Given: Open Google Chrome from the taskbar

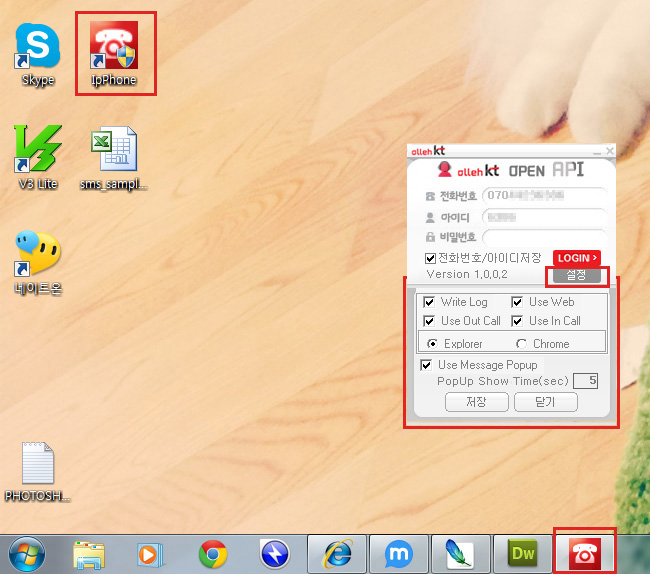Looking at the screenshot, I should click(x=212, y=553).
